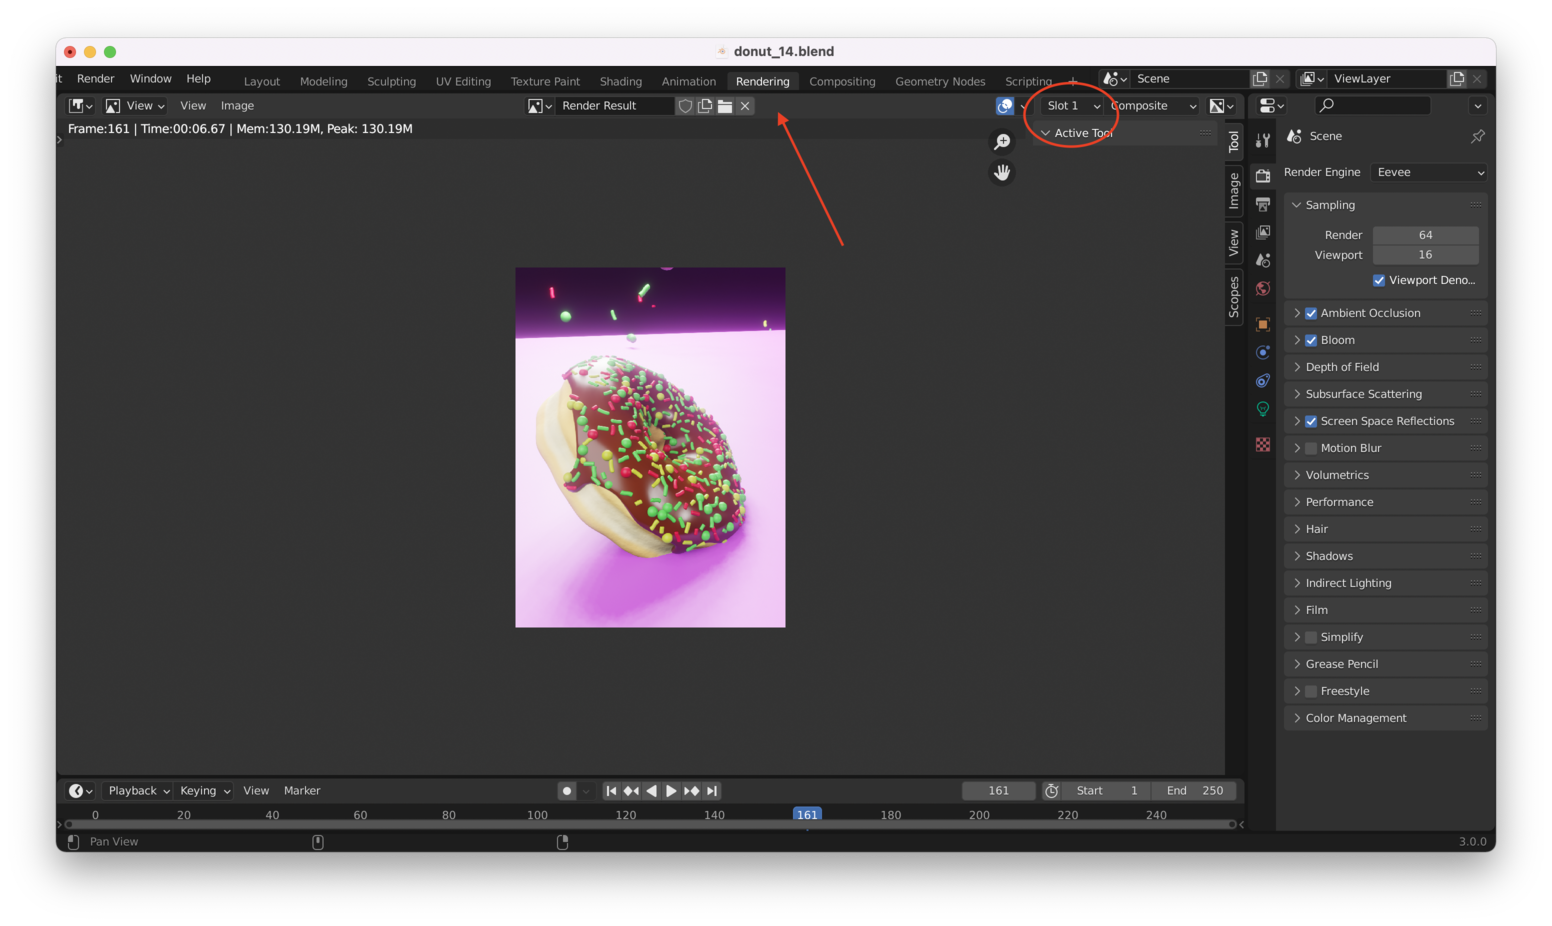
Task: Disable the Bloom checkbox
Action: (x=1311, y=340)
